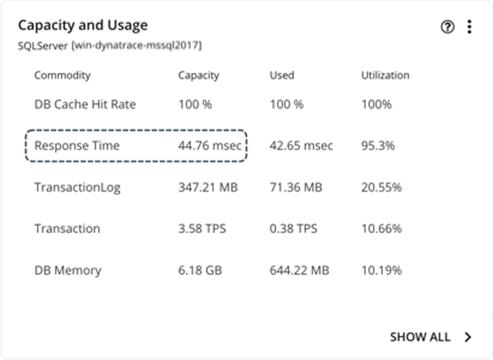Click the Used column header
Screen dimensions: 493x360
coord(282,75)
